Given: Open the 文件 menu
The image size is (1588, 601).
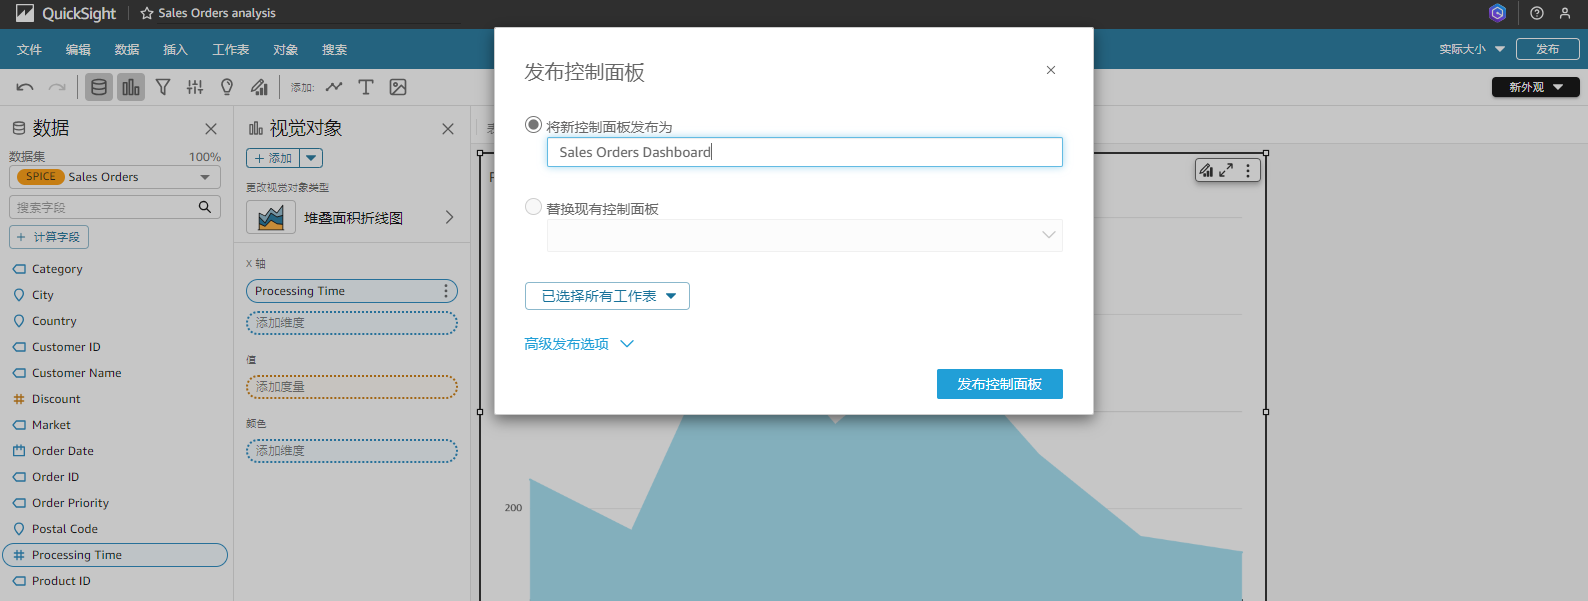Looking at the screenshot, I should [29, 49].
